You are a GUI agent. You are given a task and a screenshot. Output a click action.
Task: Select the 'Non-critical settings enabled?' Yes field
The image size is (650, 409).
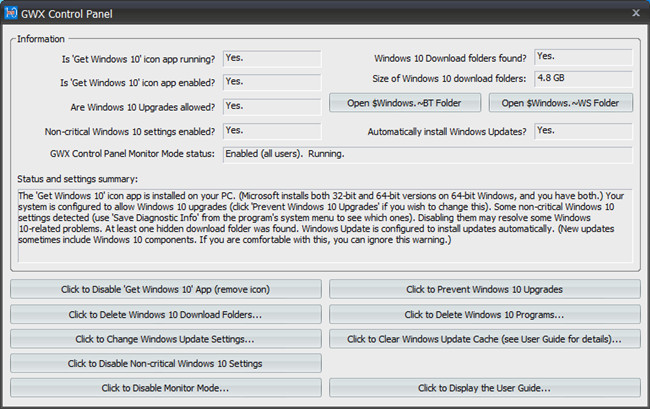tap(272, 131)
